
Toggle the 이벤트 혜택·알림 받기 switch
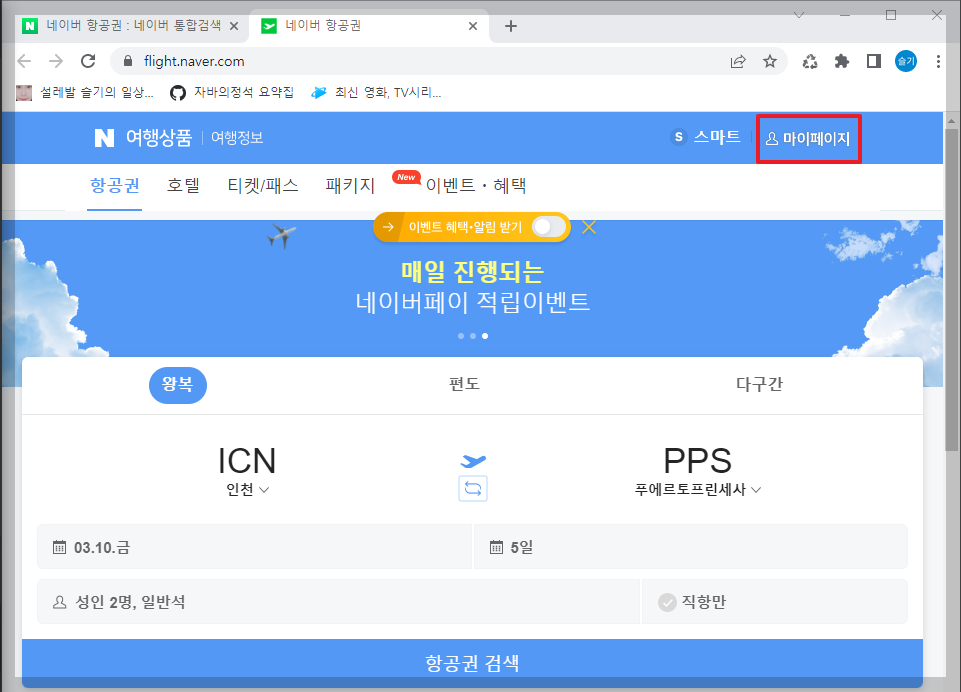click(x=549, y=227)
